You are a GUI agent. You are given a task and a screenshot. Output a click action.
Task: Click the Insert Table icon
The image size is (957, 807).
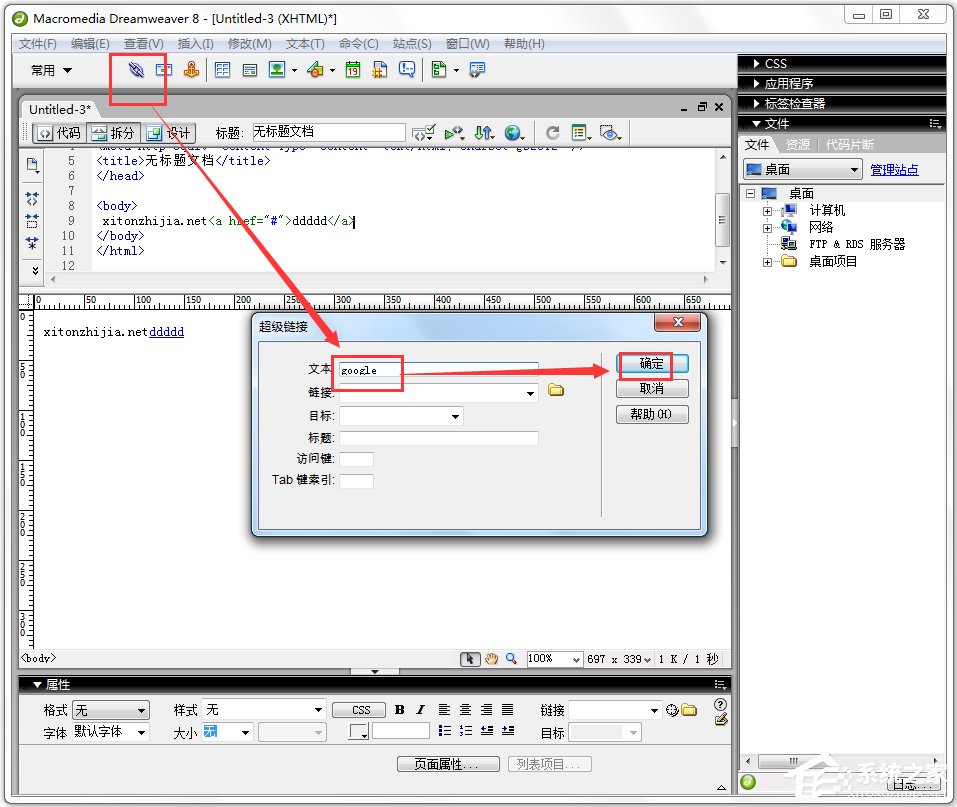[221, 70]
